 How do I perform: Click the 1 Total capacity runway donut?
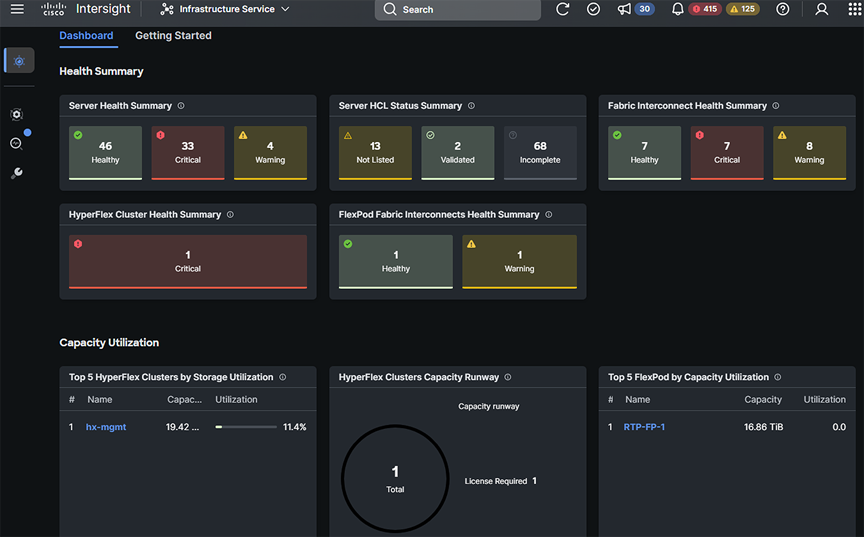tap(395, 479)
